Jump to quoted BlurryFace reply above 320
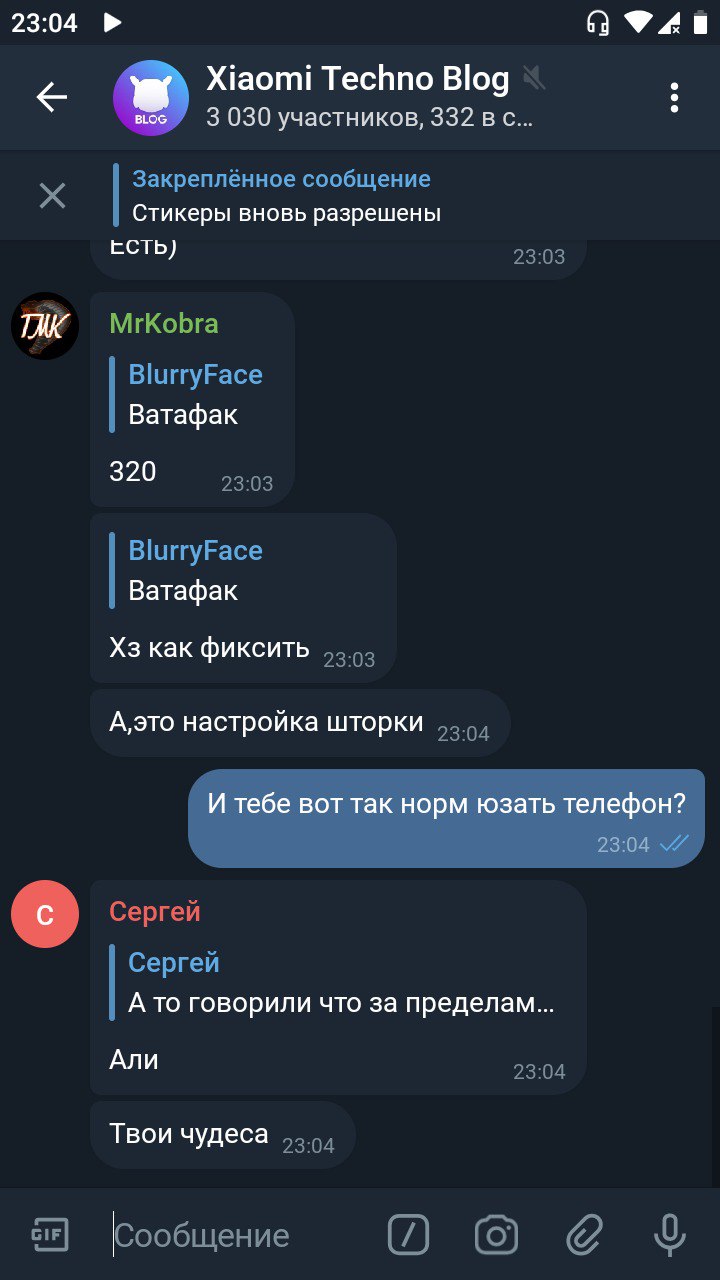This screenshot has width=720, height=1280. point(187,394)
